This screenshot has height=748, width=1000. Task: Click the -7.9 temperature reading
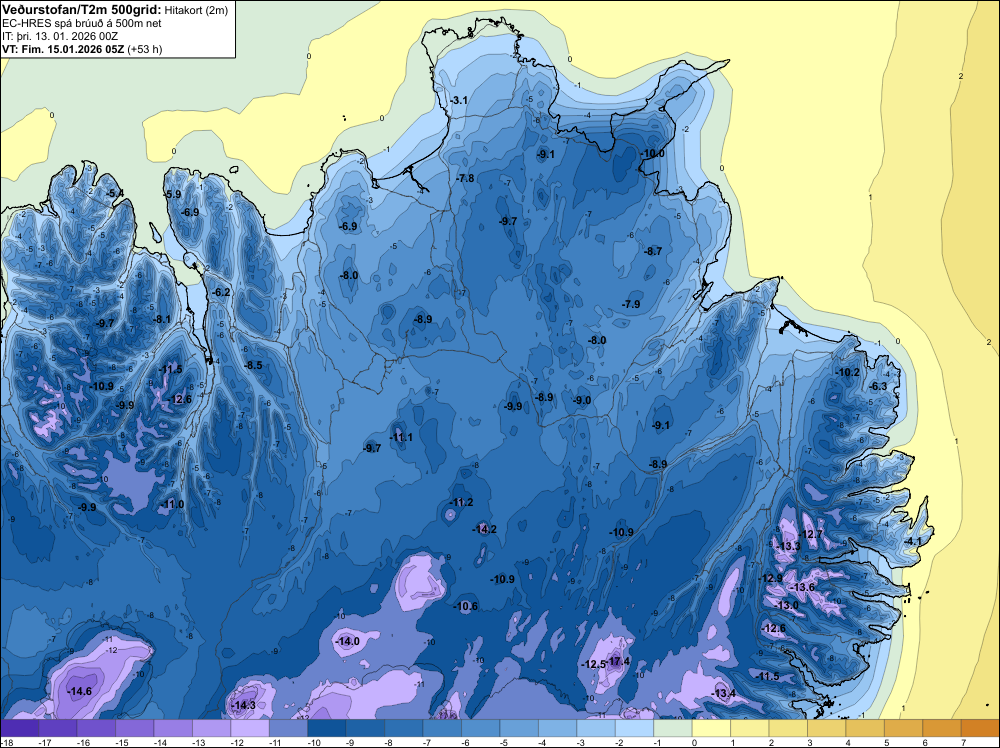(x=631, y=304)
